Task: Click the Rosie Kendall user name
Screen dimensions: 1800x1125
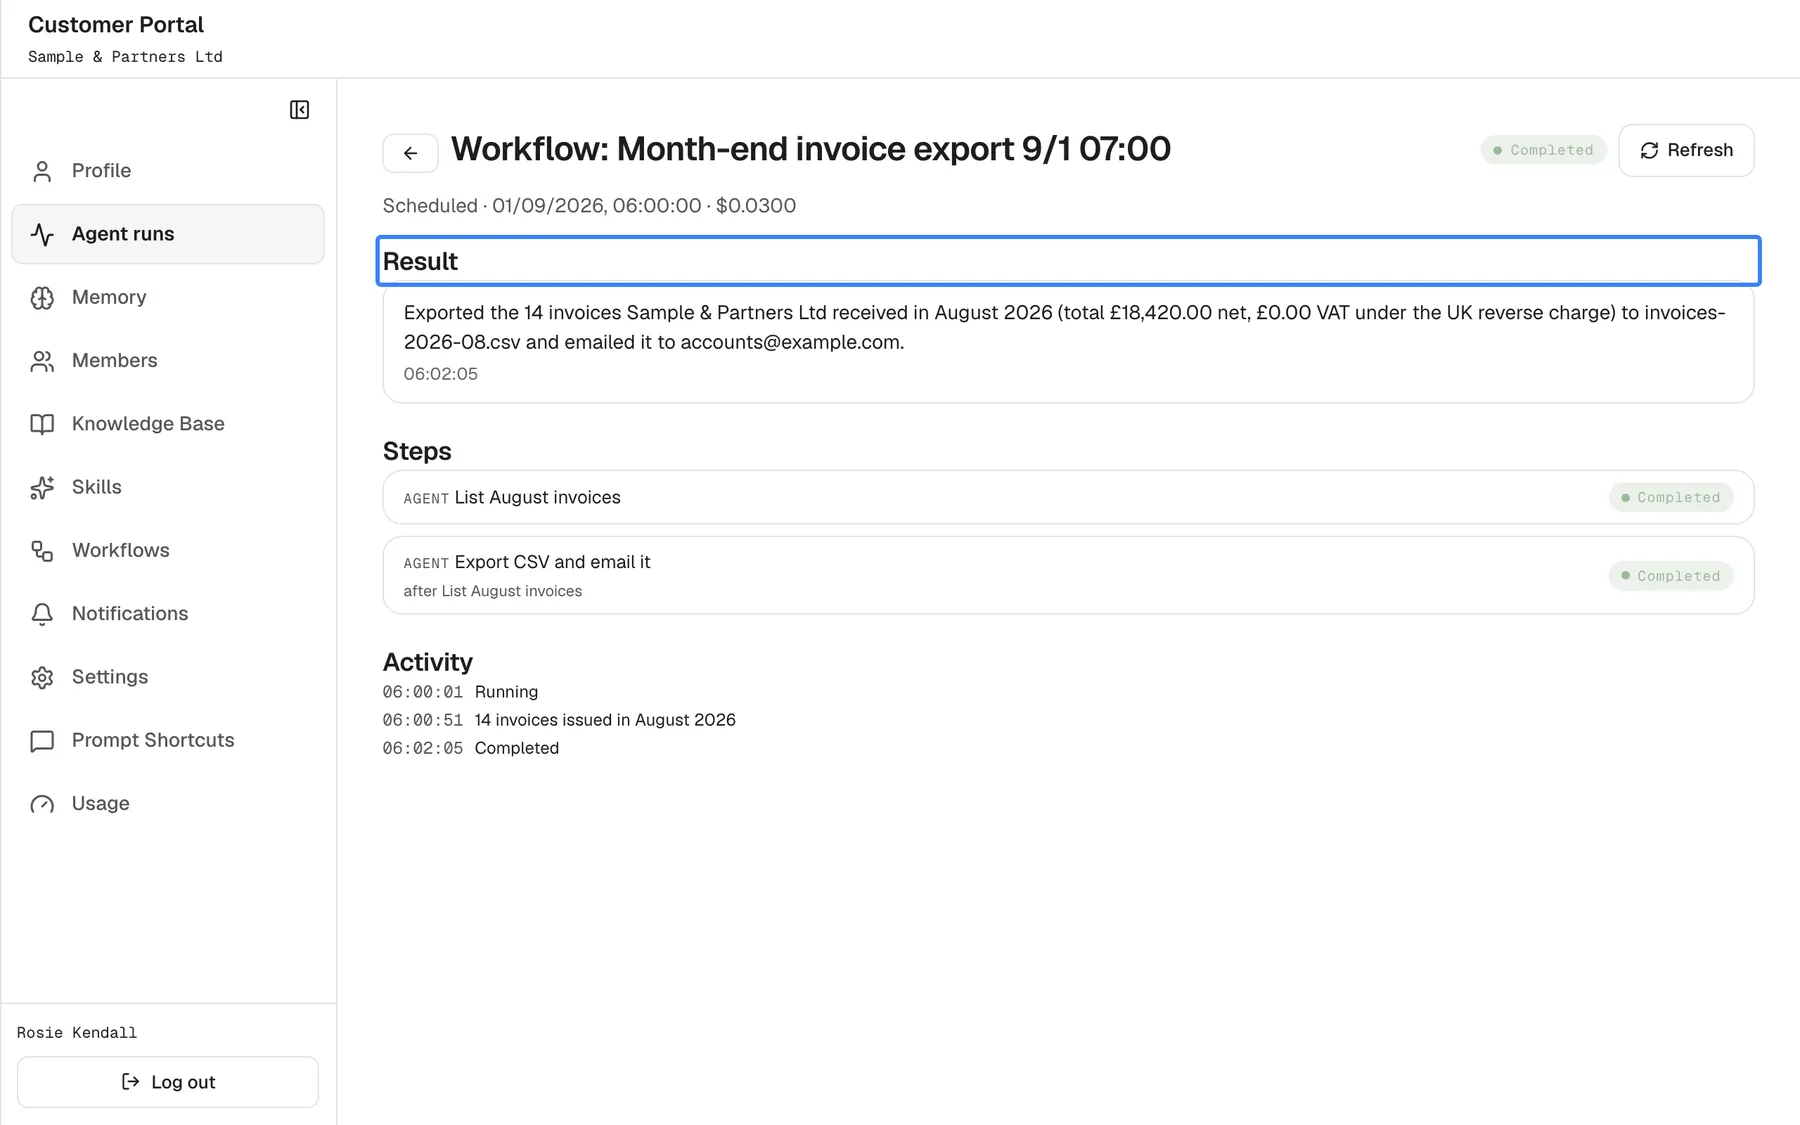Action: click(x=77, y=1033)
